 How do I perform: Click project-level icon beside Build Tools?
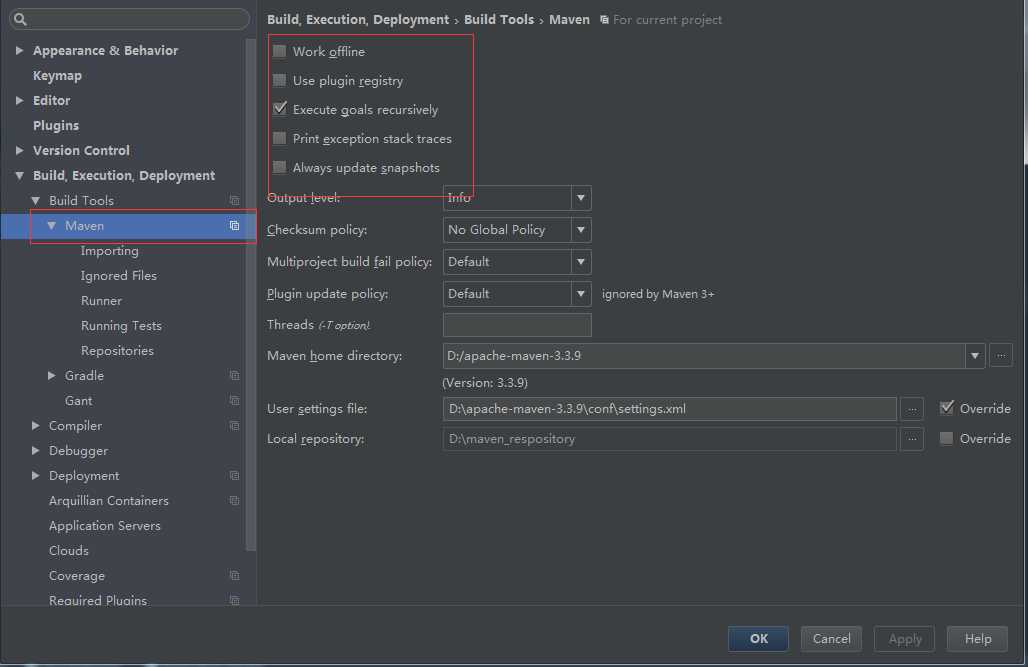(234, 201)
